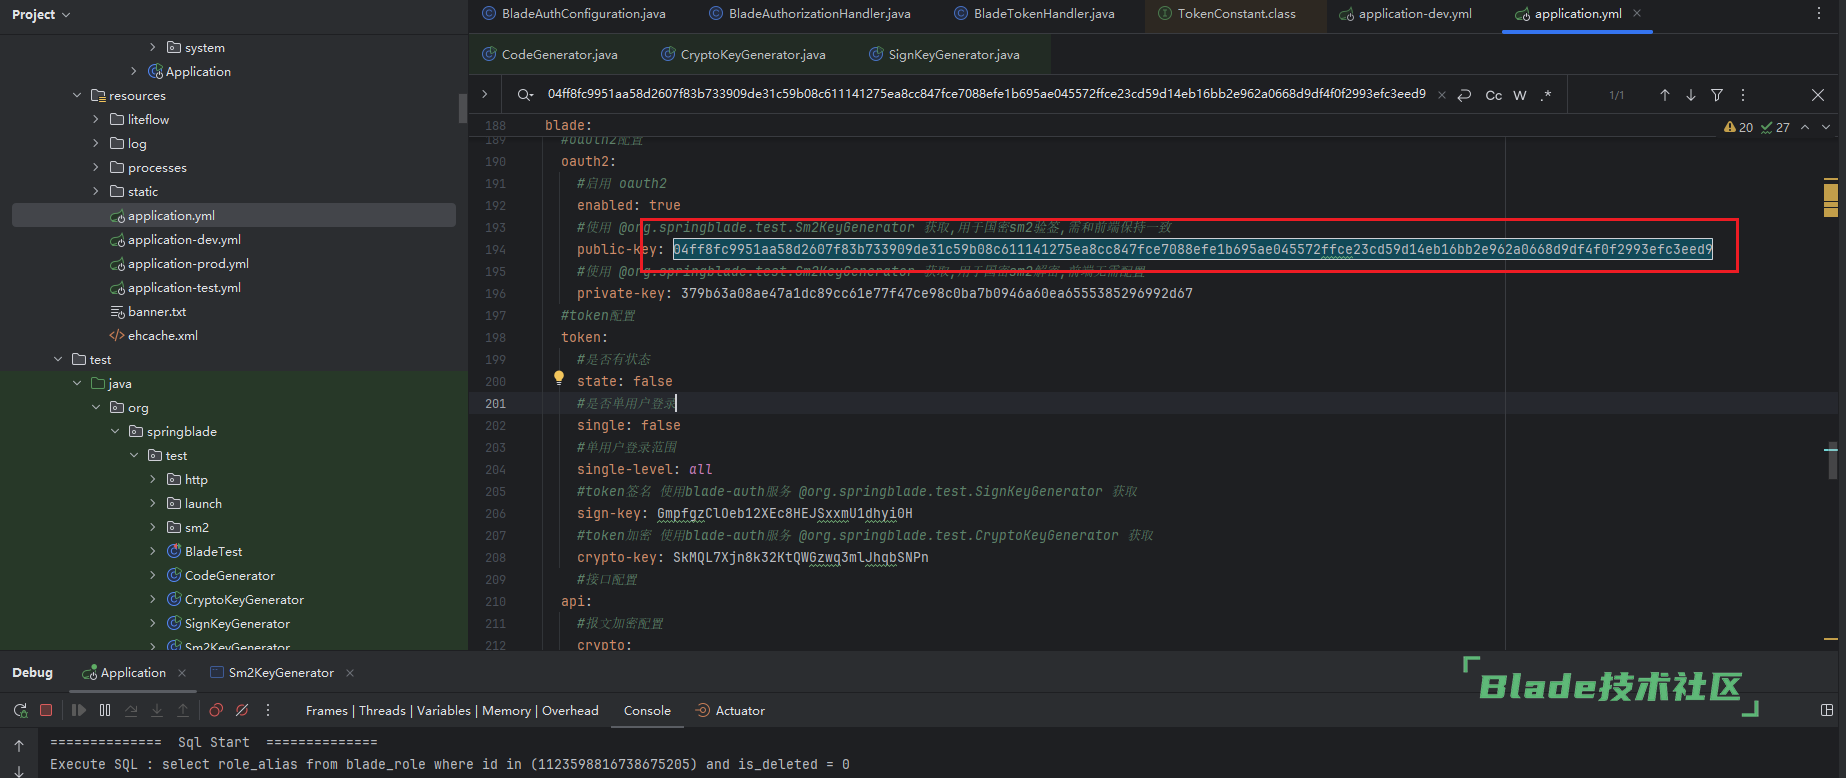Expand the system folder

point(153,47)
